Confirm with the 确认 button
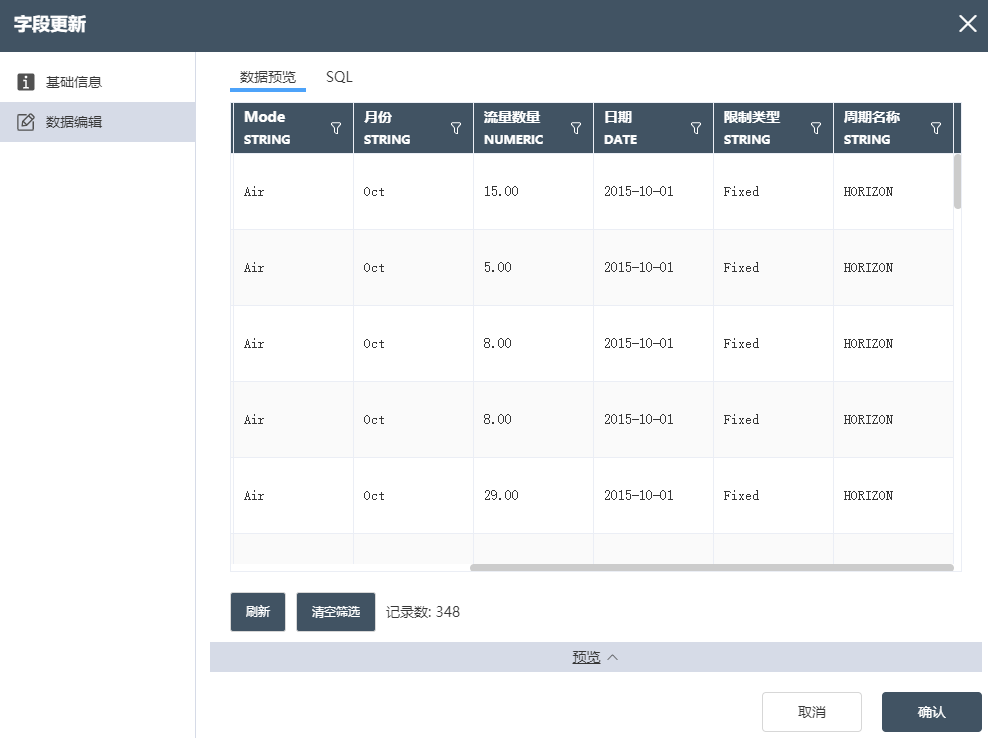The width and height of the screenshot is (988, 738). pyautogui.click(x=931, y=712)
